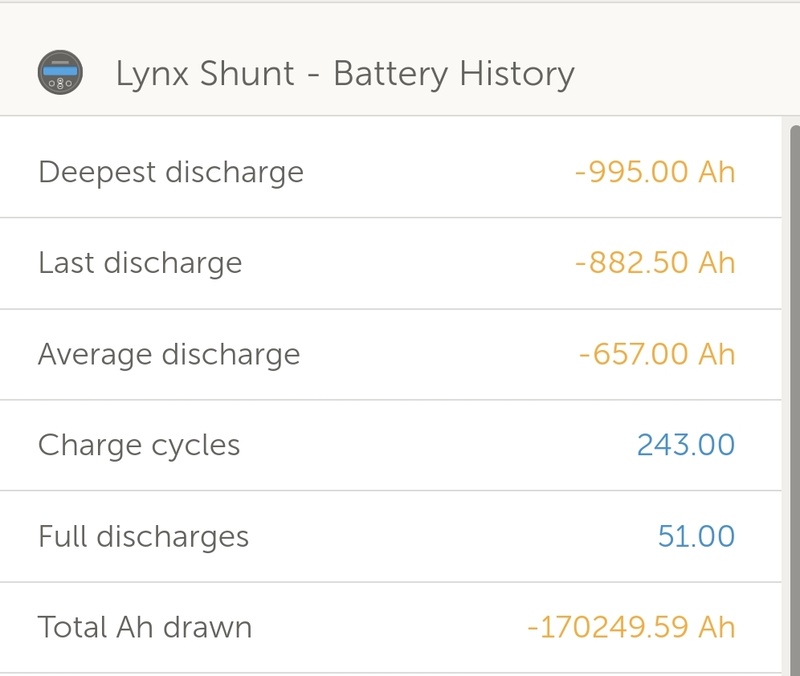Click the -657.00 Ah average discharge value
800x676 pixels.
657,354
